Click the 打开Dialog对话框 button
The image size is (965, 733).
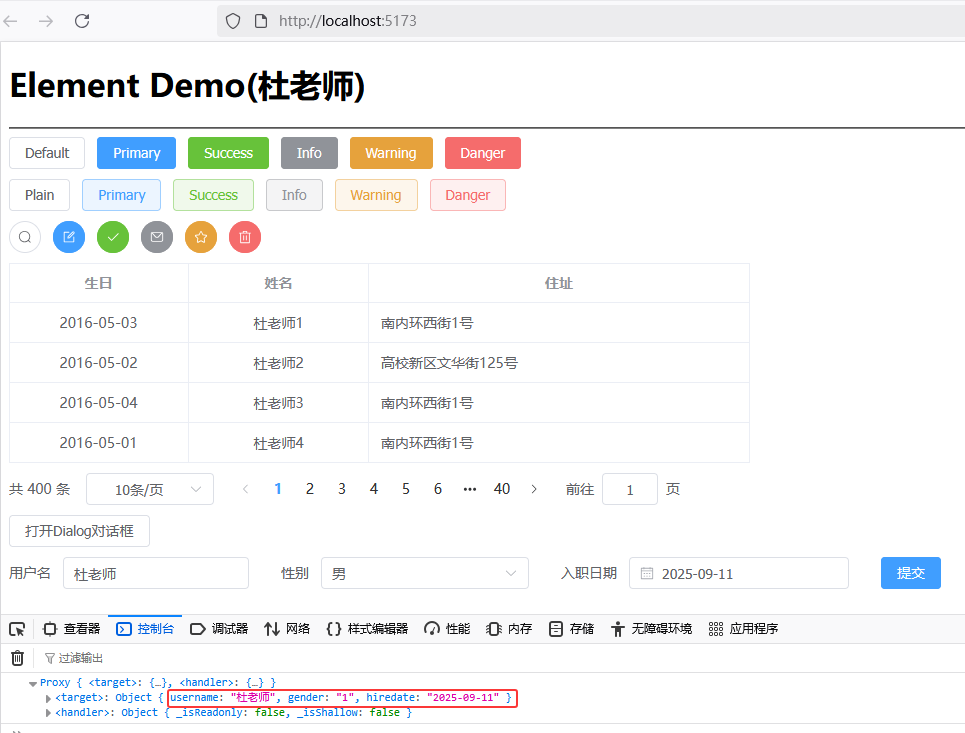pos(79,531)
